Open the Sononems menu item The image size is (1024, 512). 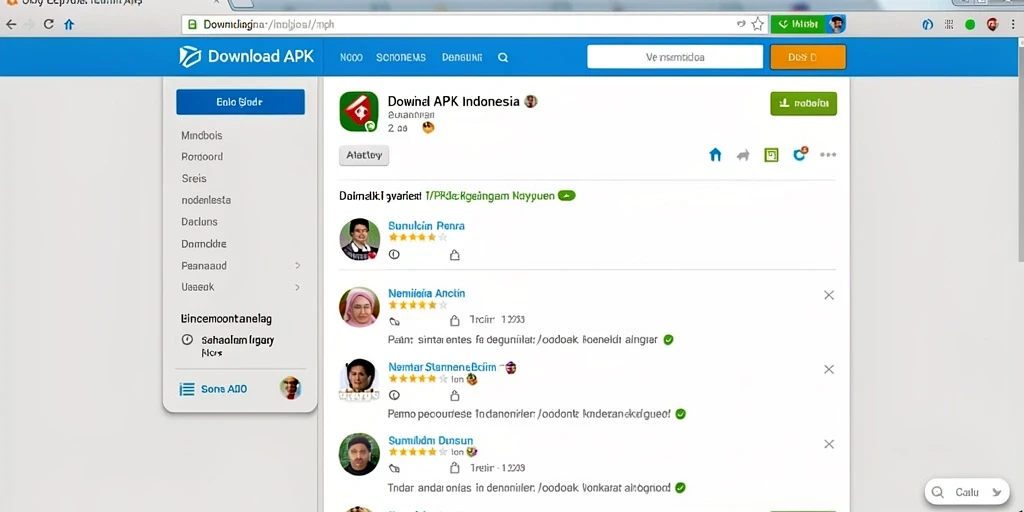pyautogui.click(x=401, y=57)
